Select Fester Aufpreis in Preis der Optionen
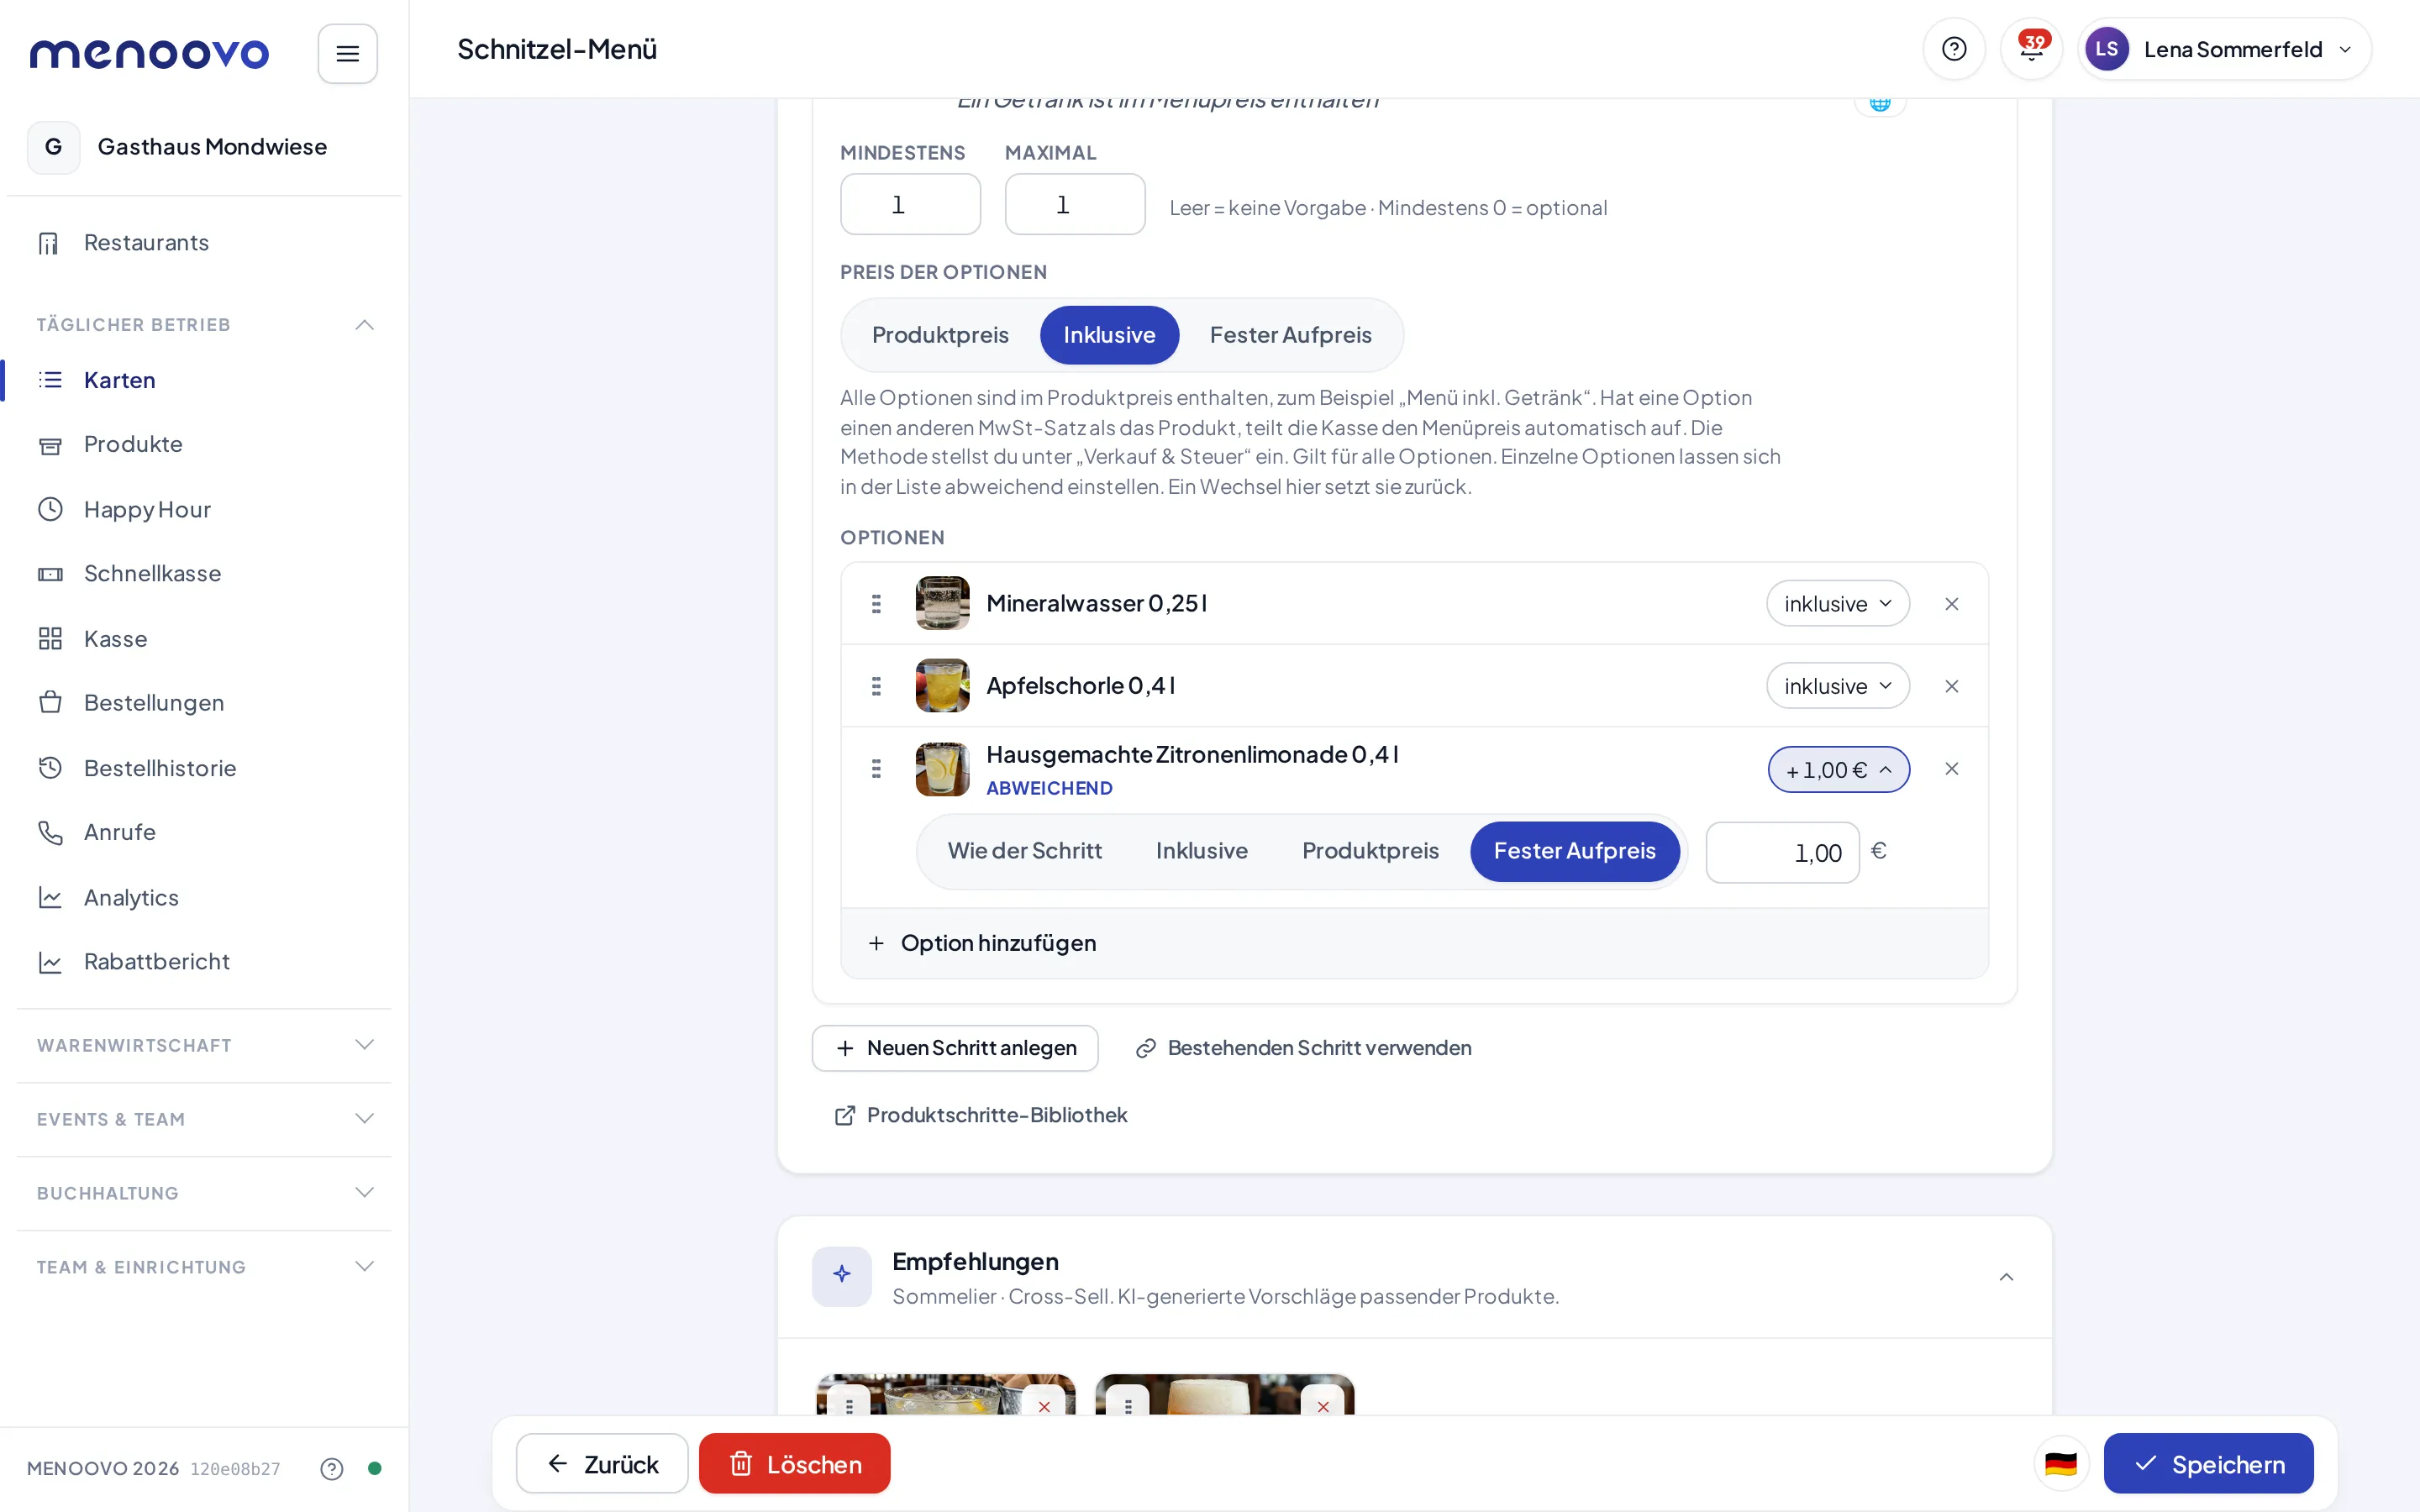Screen dimensions: 2420x1512 [1290, 335]
